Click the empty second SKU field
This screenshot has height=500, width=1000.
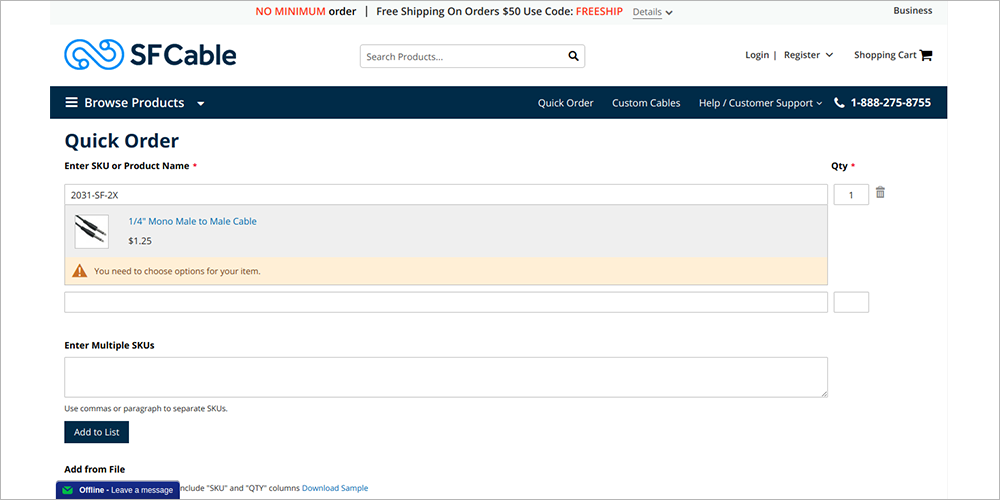pos(446,302)
